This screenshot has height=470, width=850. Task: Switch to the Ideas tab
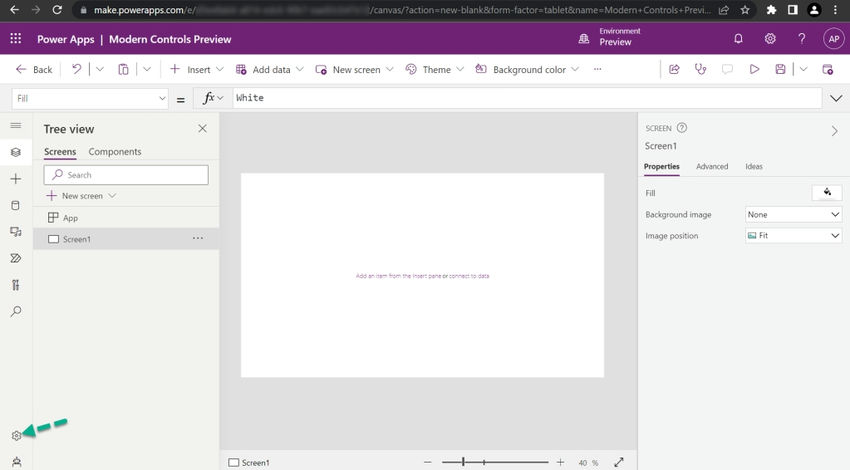[x=754, y=166]
